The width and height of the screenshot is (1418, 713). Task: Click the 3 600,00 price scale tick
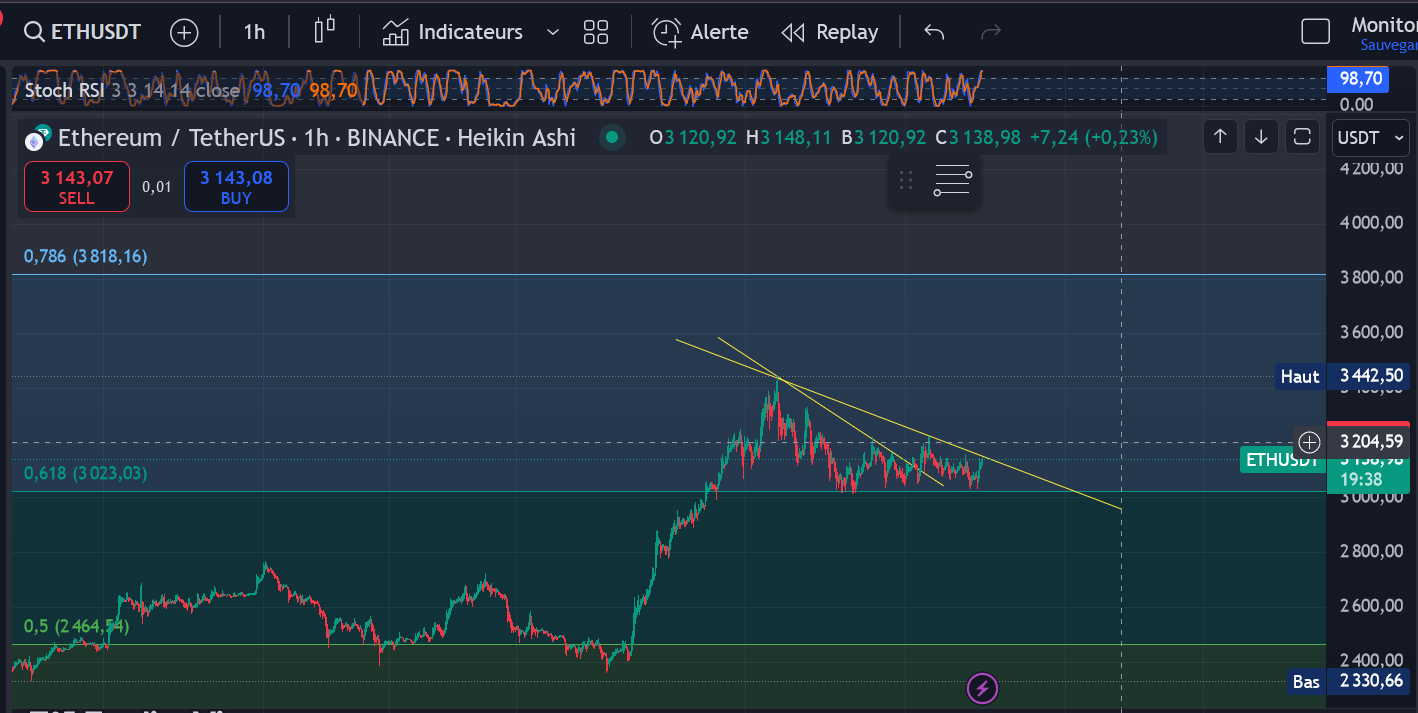(1371, 332)
